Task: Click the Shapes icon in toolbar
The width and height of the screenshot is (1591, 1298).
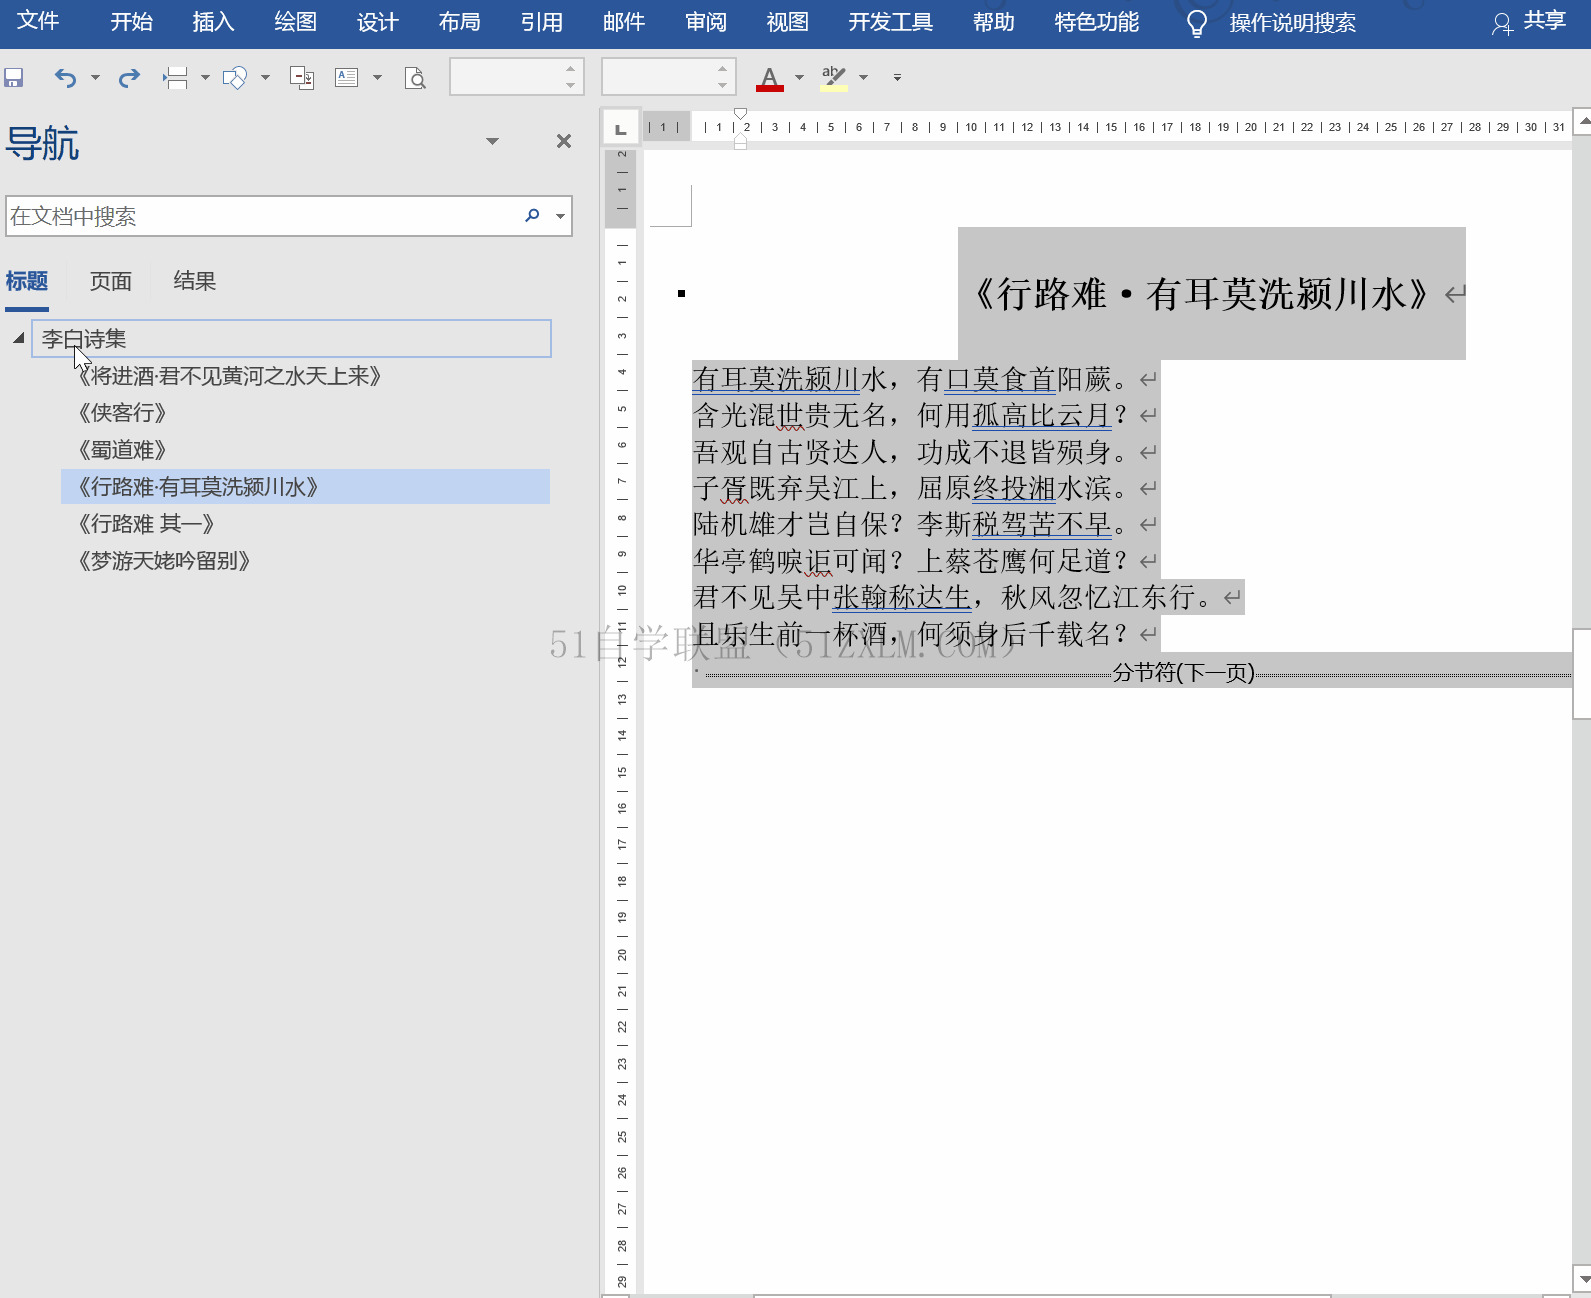Action: tap(235, 78)
